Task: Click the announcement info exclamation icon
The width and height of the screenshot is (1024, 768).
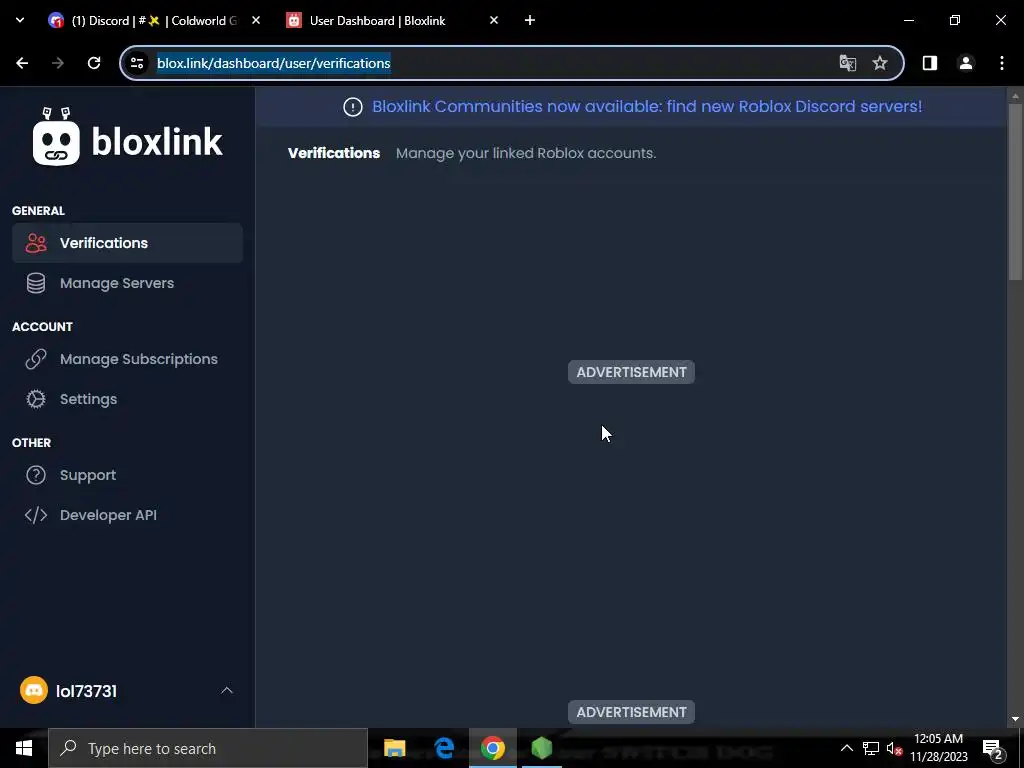Action: [353, 107]
